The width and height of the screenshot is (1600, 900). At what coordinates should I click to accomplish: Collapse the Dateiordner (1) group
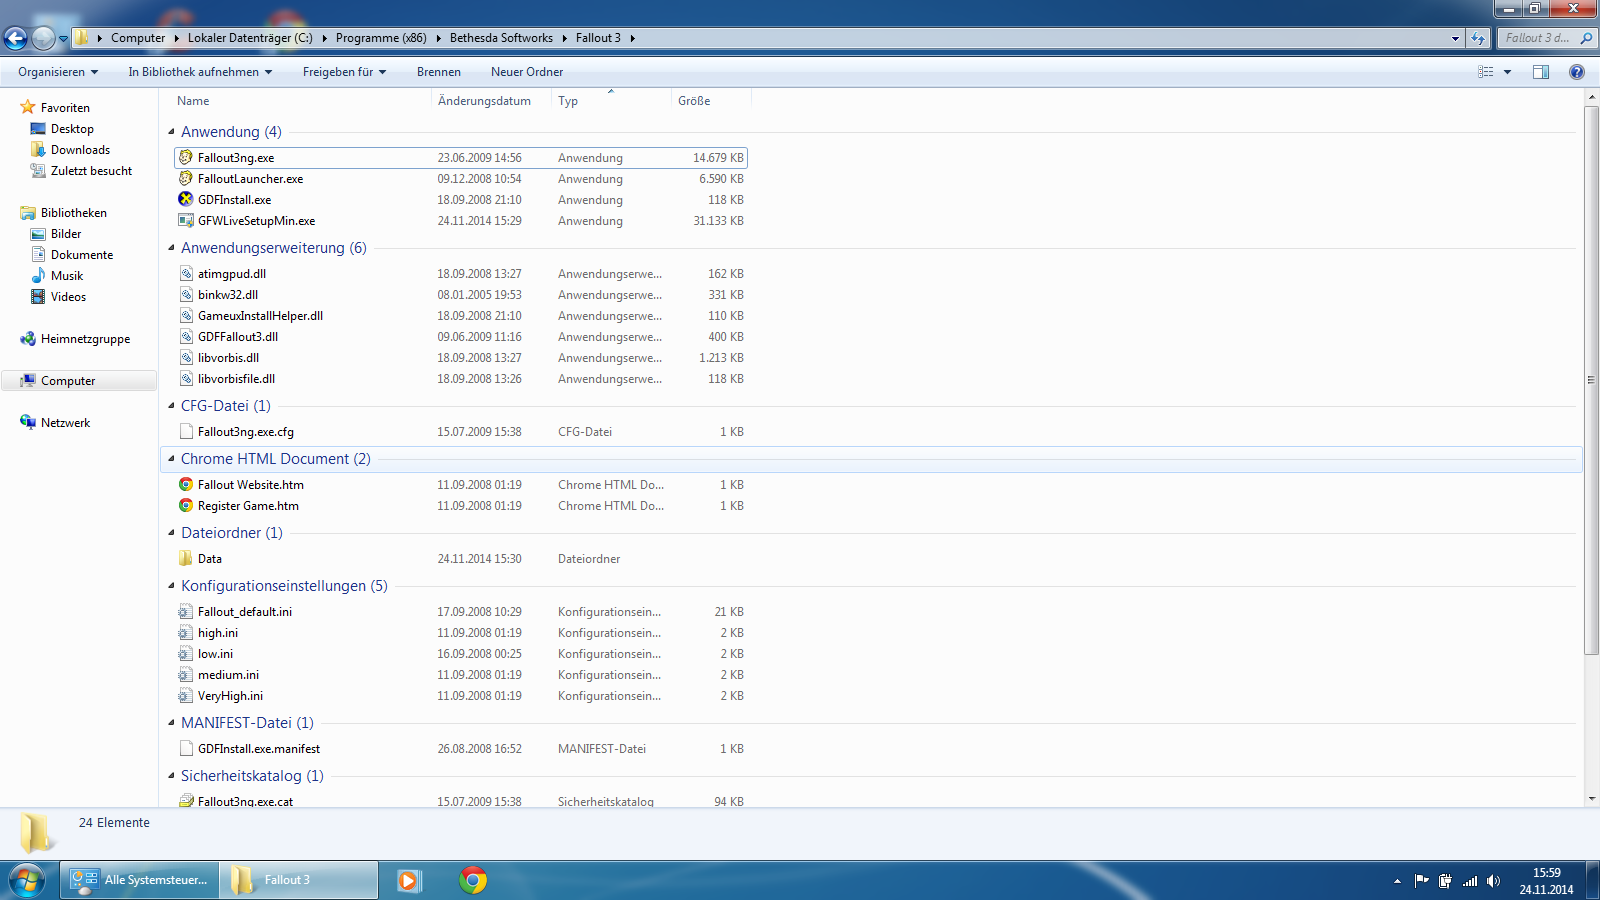[171, 532]
